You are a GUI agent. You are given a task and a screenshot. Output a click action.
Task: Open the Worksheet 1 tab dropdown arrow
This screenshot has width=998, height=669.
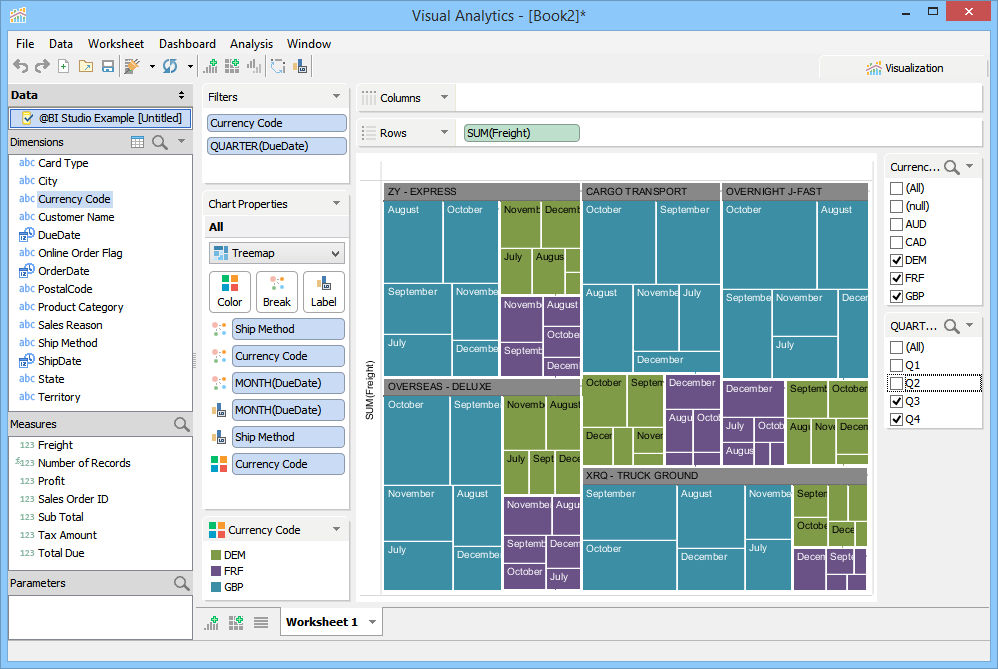372,622
